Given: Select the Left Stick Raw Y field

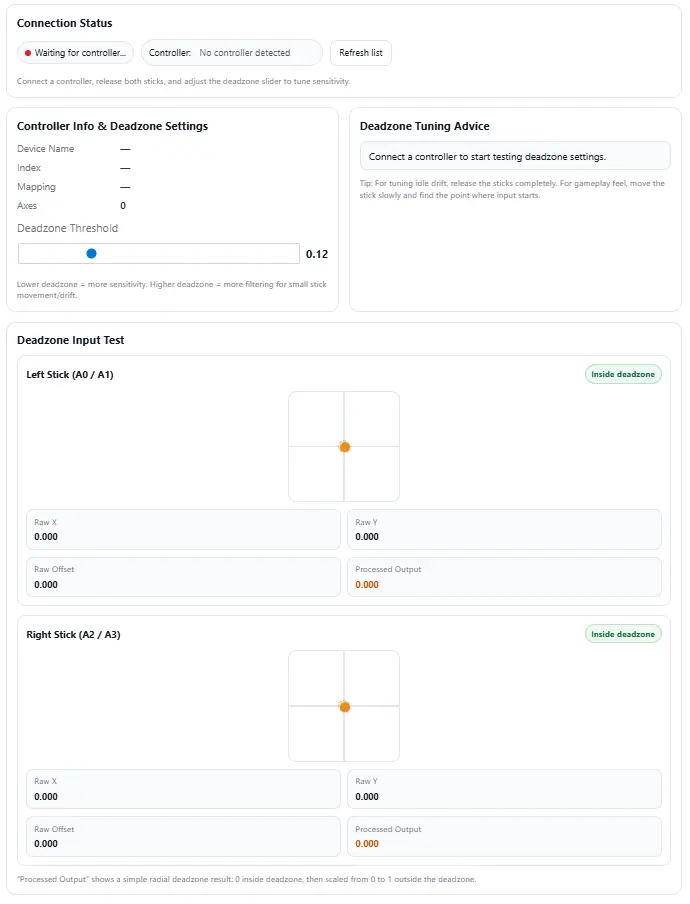Looking at the screenshot, I should coord(504,529).
